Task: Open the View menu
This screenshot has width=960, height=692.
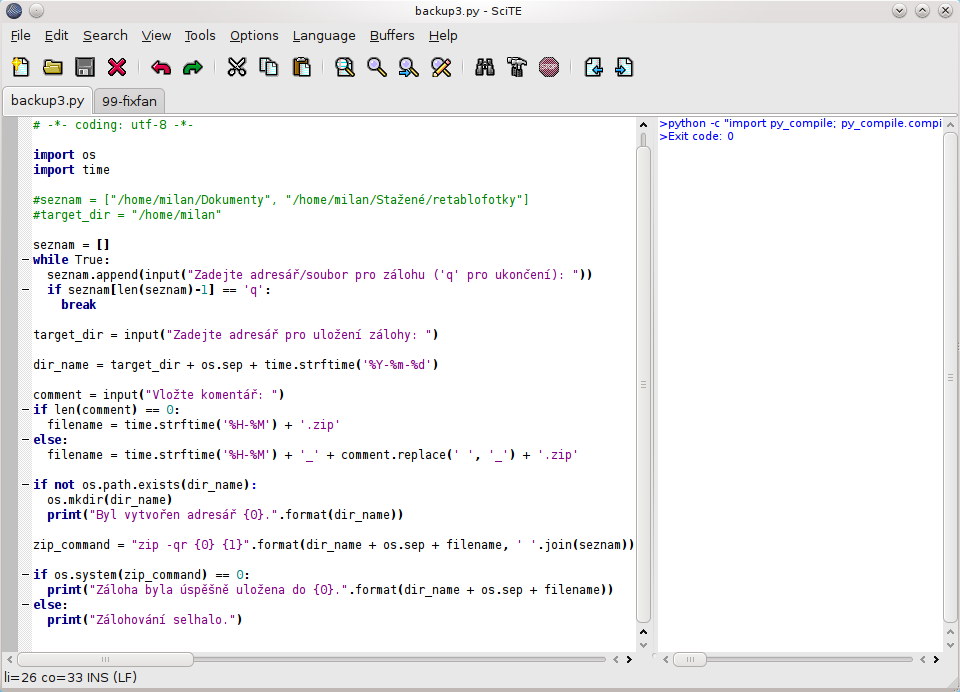Action: tap(156, 36)
